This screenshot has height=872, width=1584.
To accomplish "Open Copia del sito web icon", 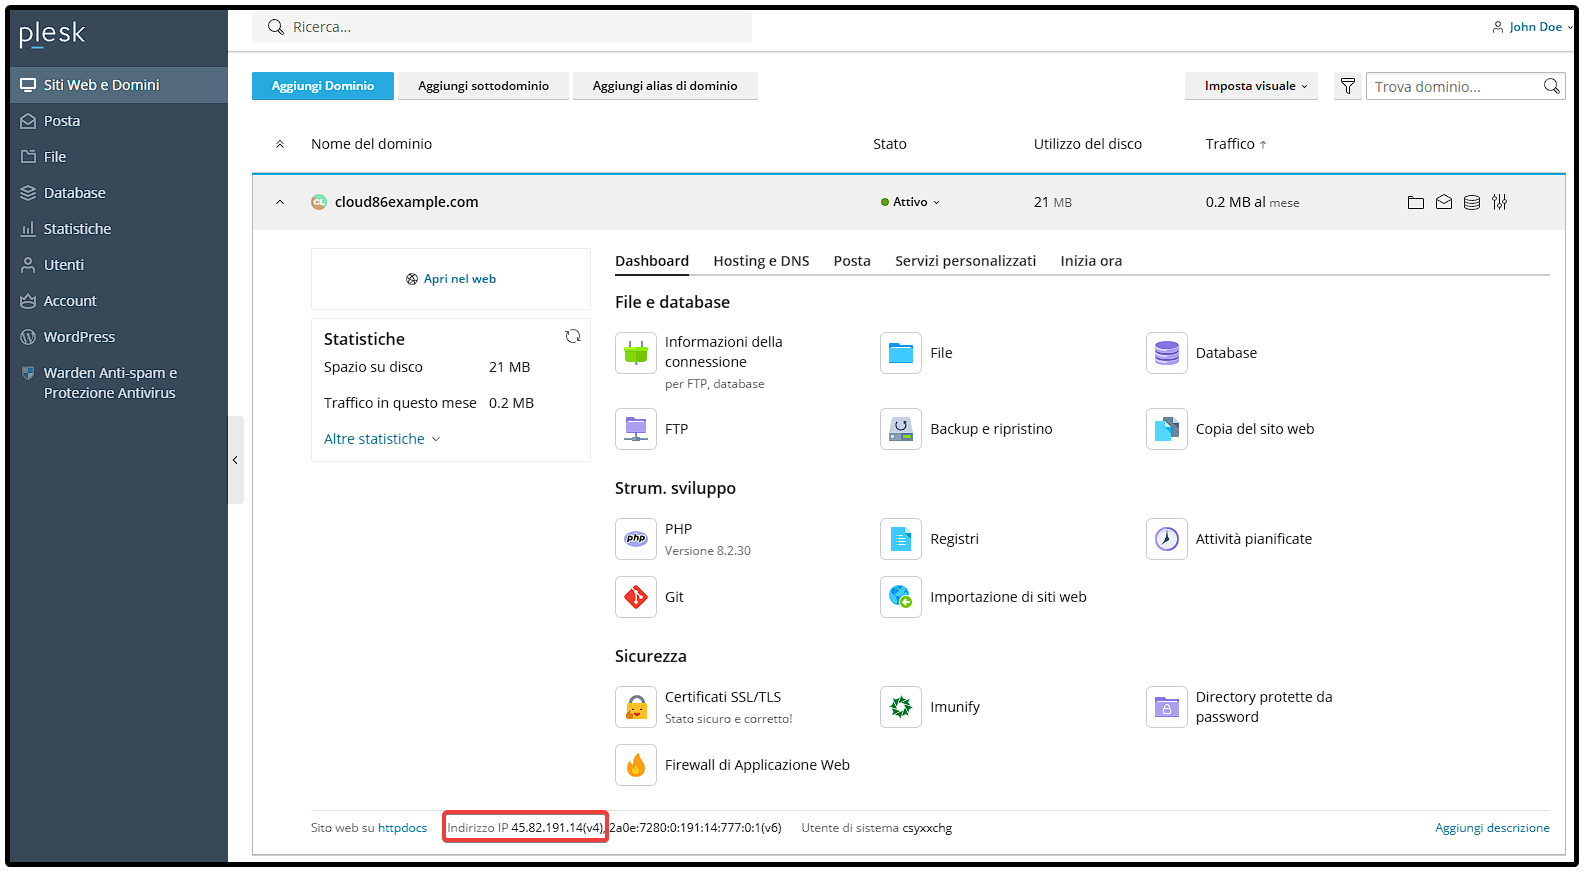I will 1167,429.
